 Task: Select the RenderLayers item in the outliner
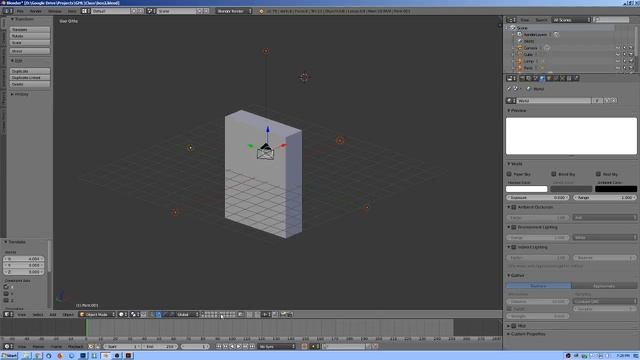[536, 35]
